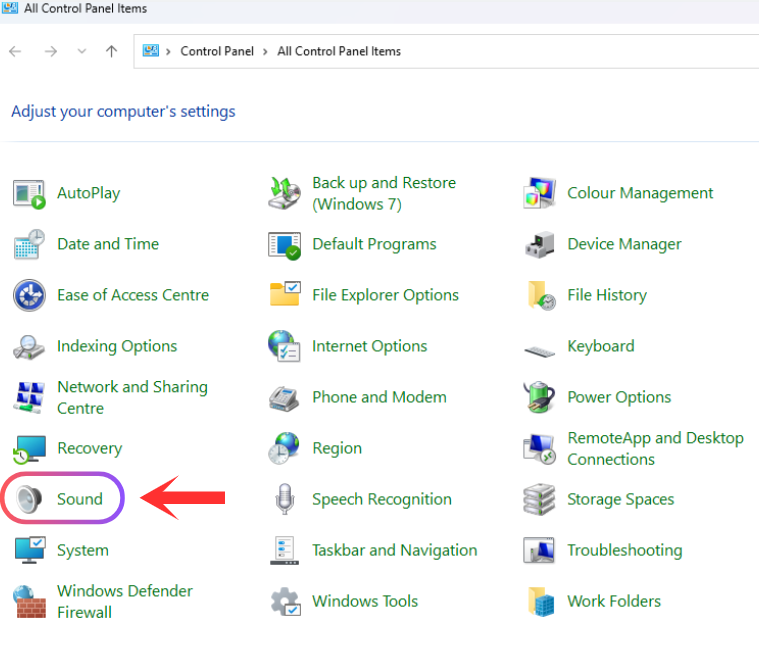
Task: Click the Colour Management icon
Action: click(x=539, y=193)
